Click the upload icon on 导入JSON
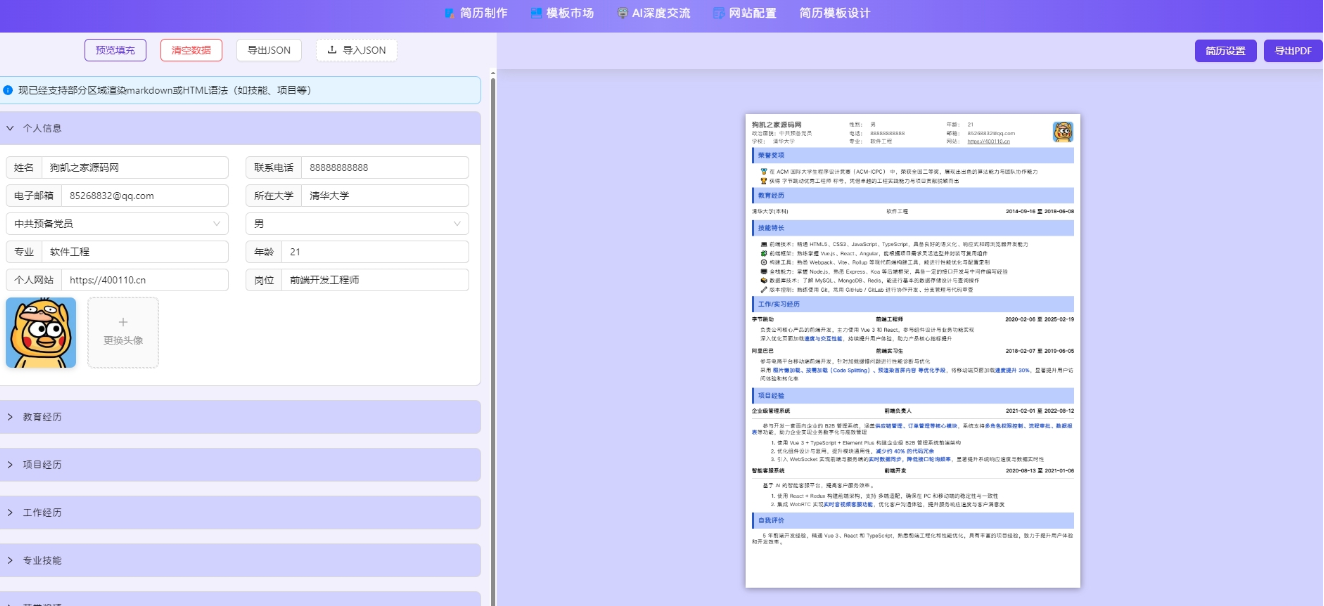1324x606 pixels. 332,50
